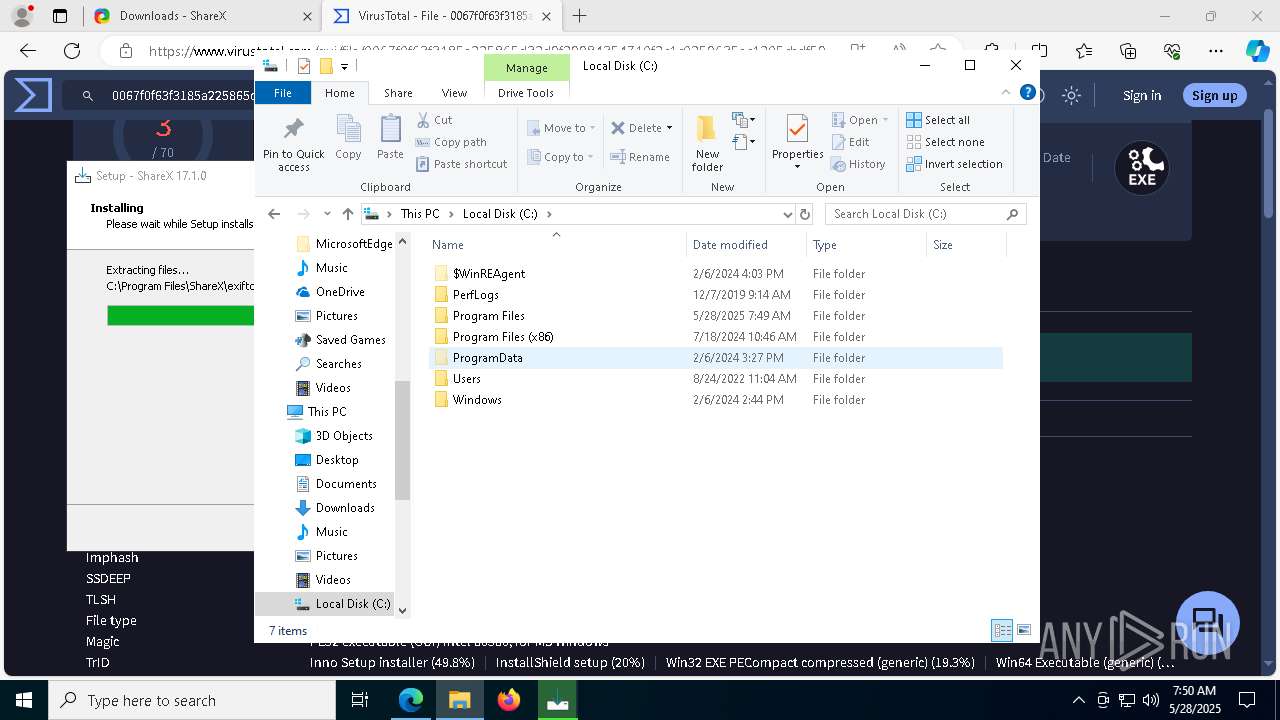
Task: Click the Paste ribbon icon
Action: [x=390, y=137]
